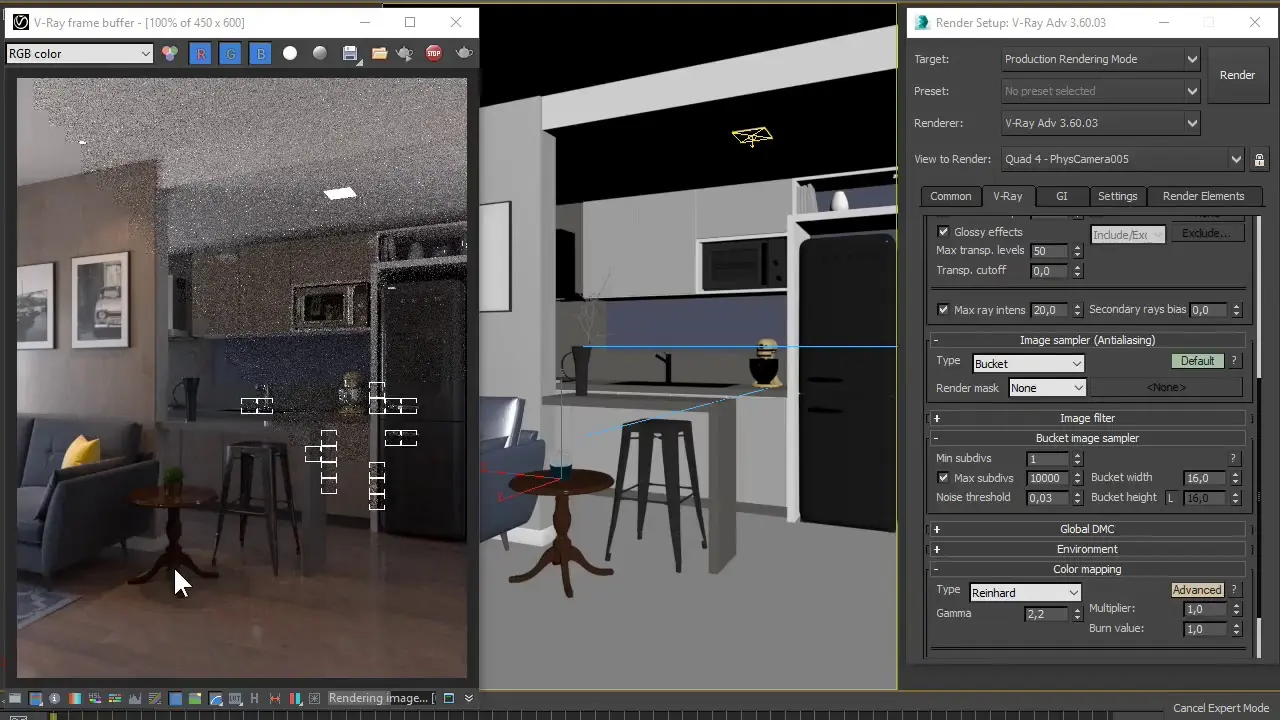Stop the current render

point(433,53)
